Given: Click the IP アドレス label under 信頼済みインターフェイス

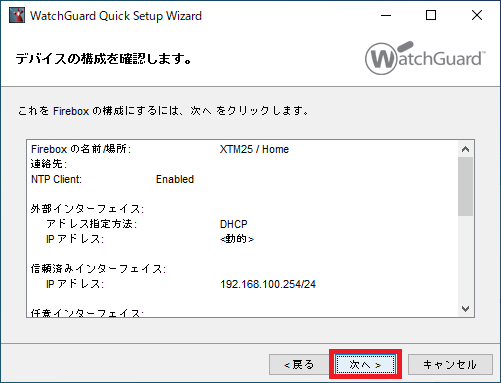Looking at the screenshot, I should [75, 284].
